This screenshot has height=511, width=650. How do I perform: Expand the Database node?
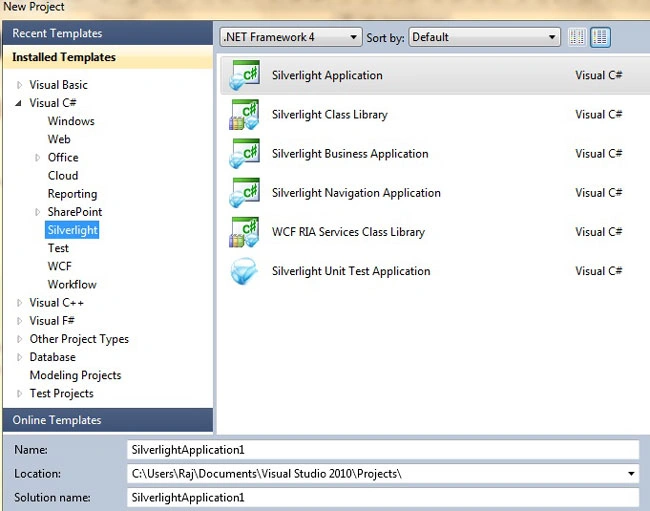tap(19, 357)
